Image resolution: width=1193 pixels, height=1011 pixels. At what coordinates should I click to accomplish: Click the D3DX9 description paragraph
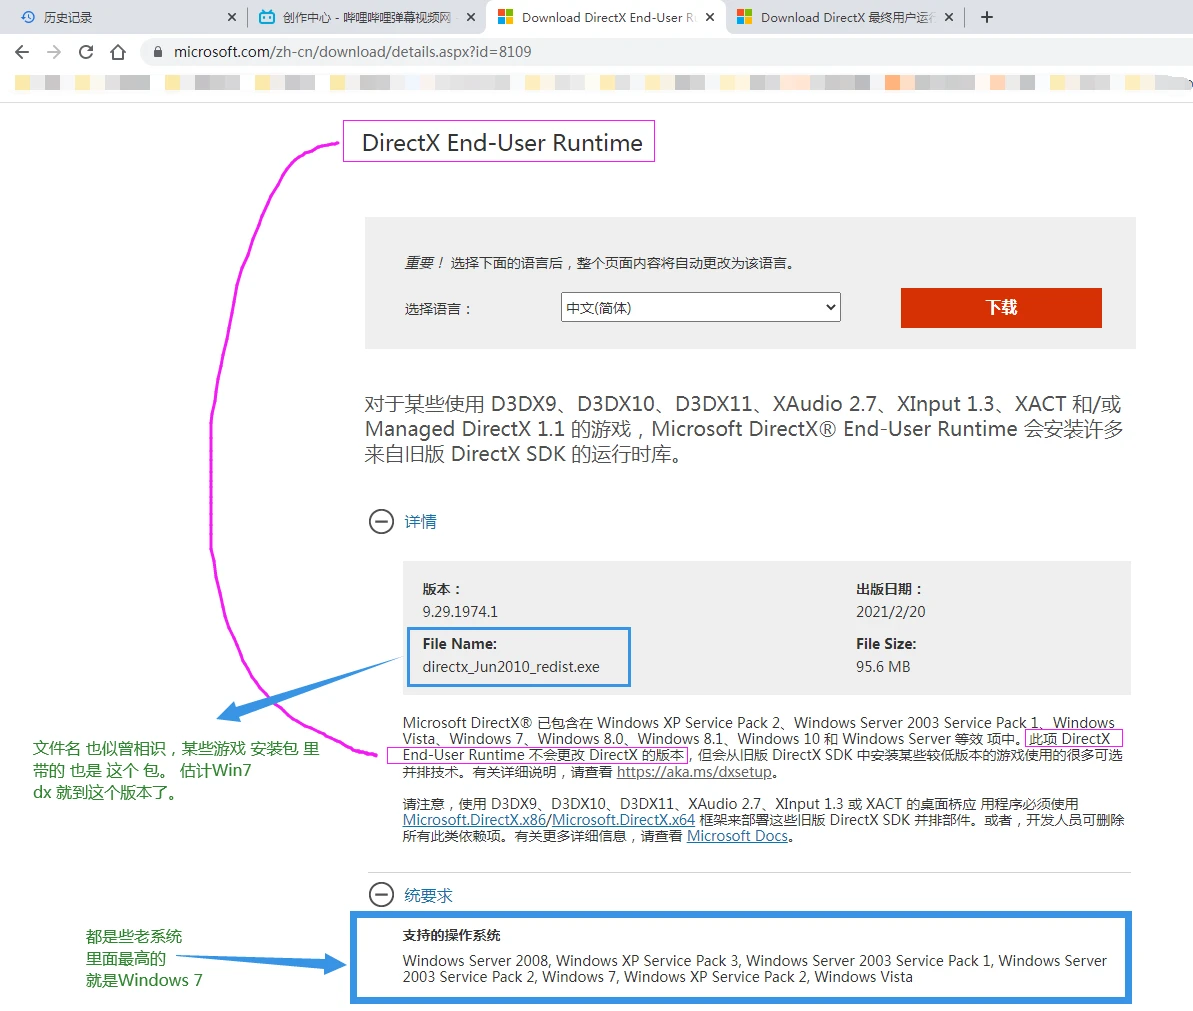click(743, 429)
